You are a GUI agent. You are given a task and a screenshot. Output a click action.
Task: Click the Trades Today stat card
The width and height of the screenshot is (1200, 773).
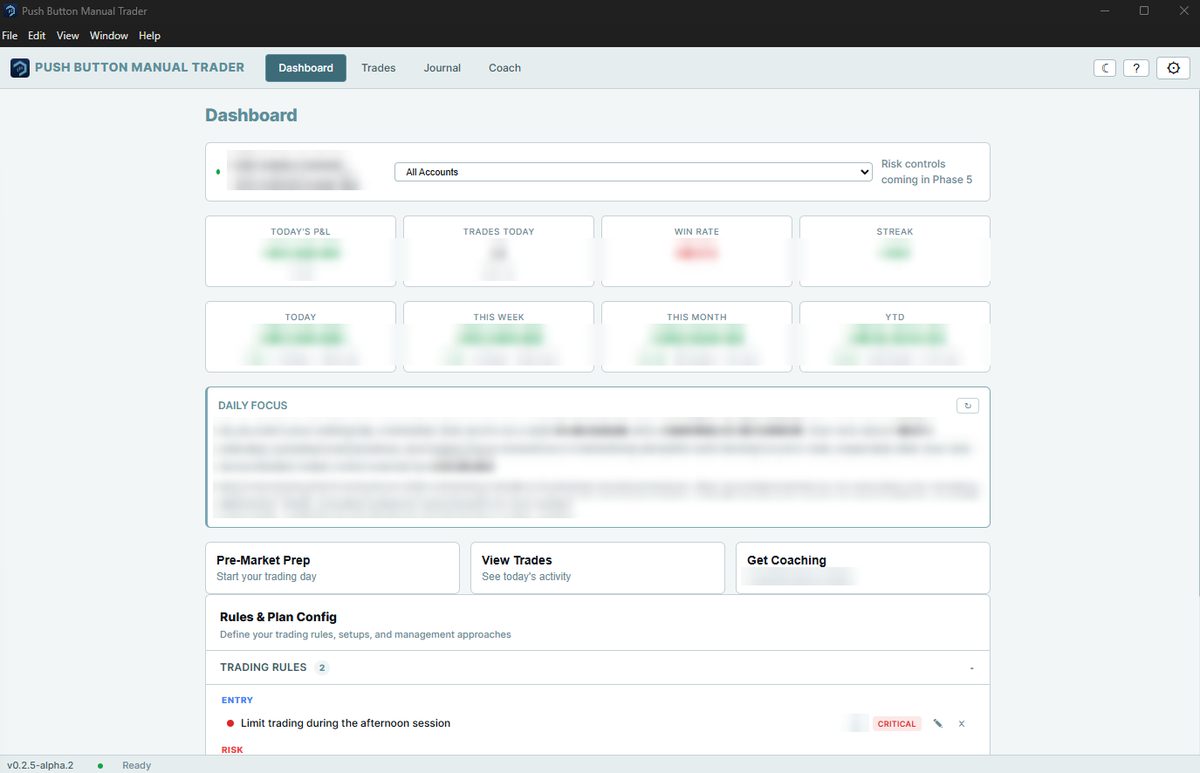499,251
